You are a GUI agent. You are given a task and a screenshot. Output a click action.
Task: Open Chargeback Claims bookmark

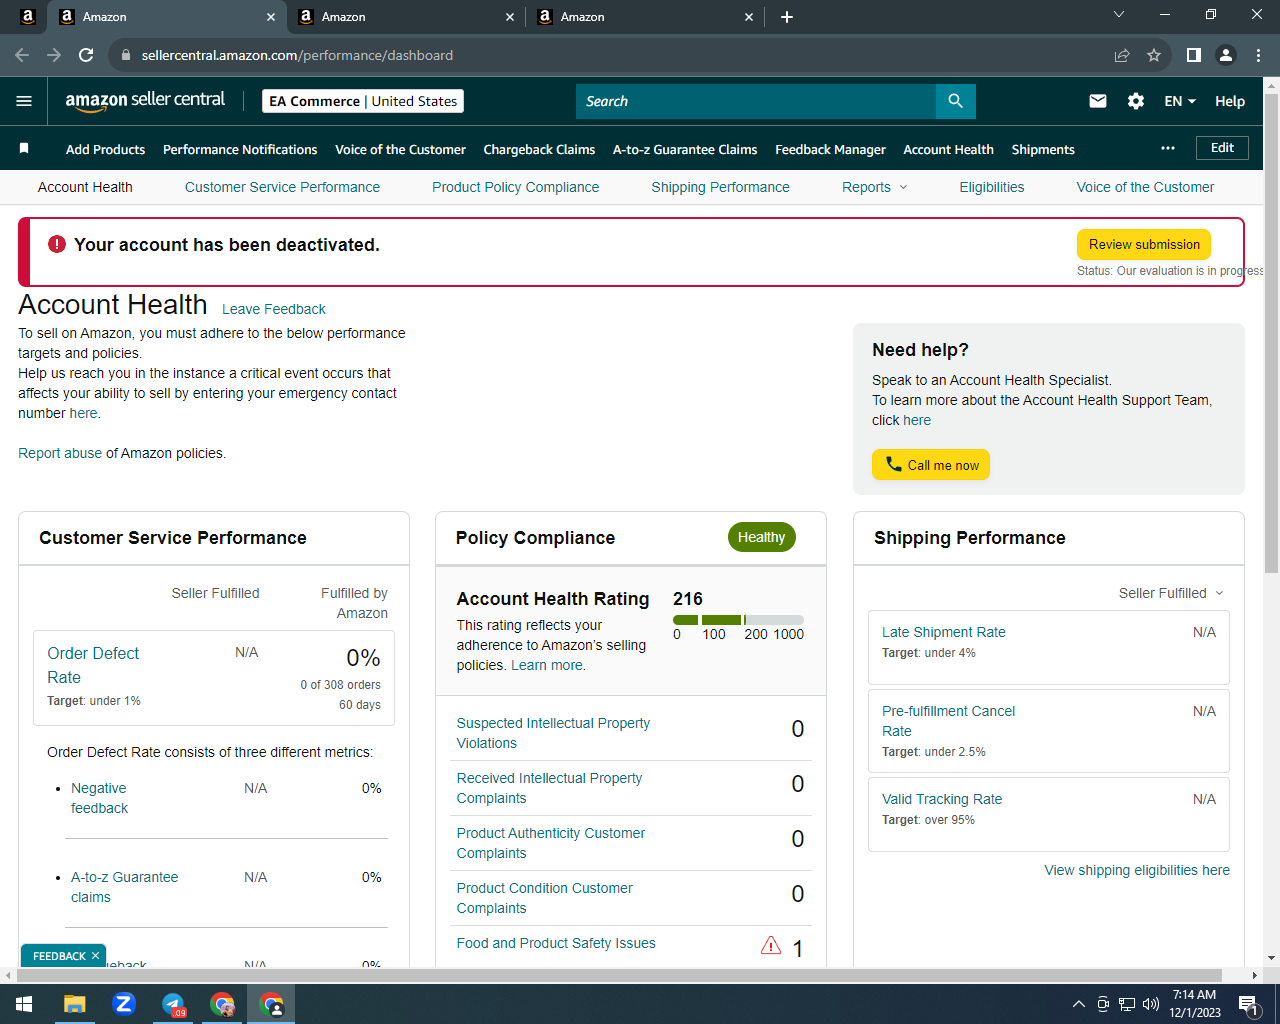(539, 149)
